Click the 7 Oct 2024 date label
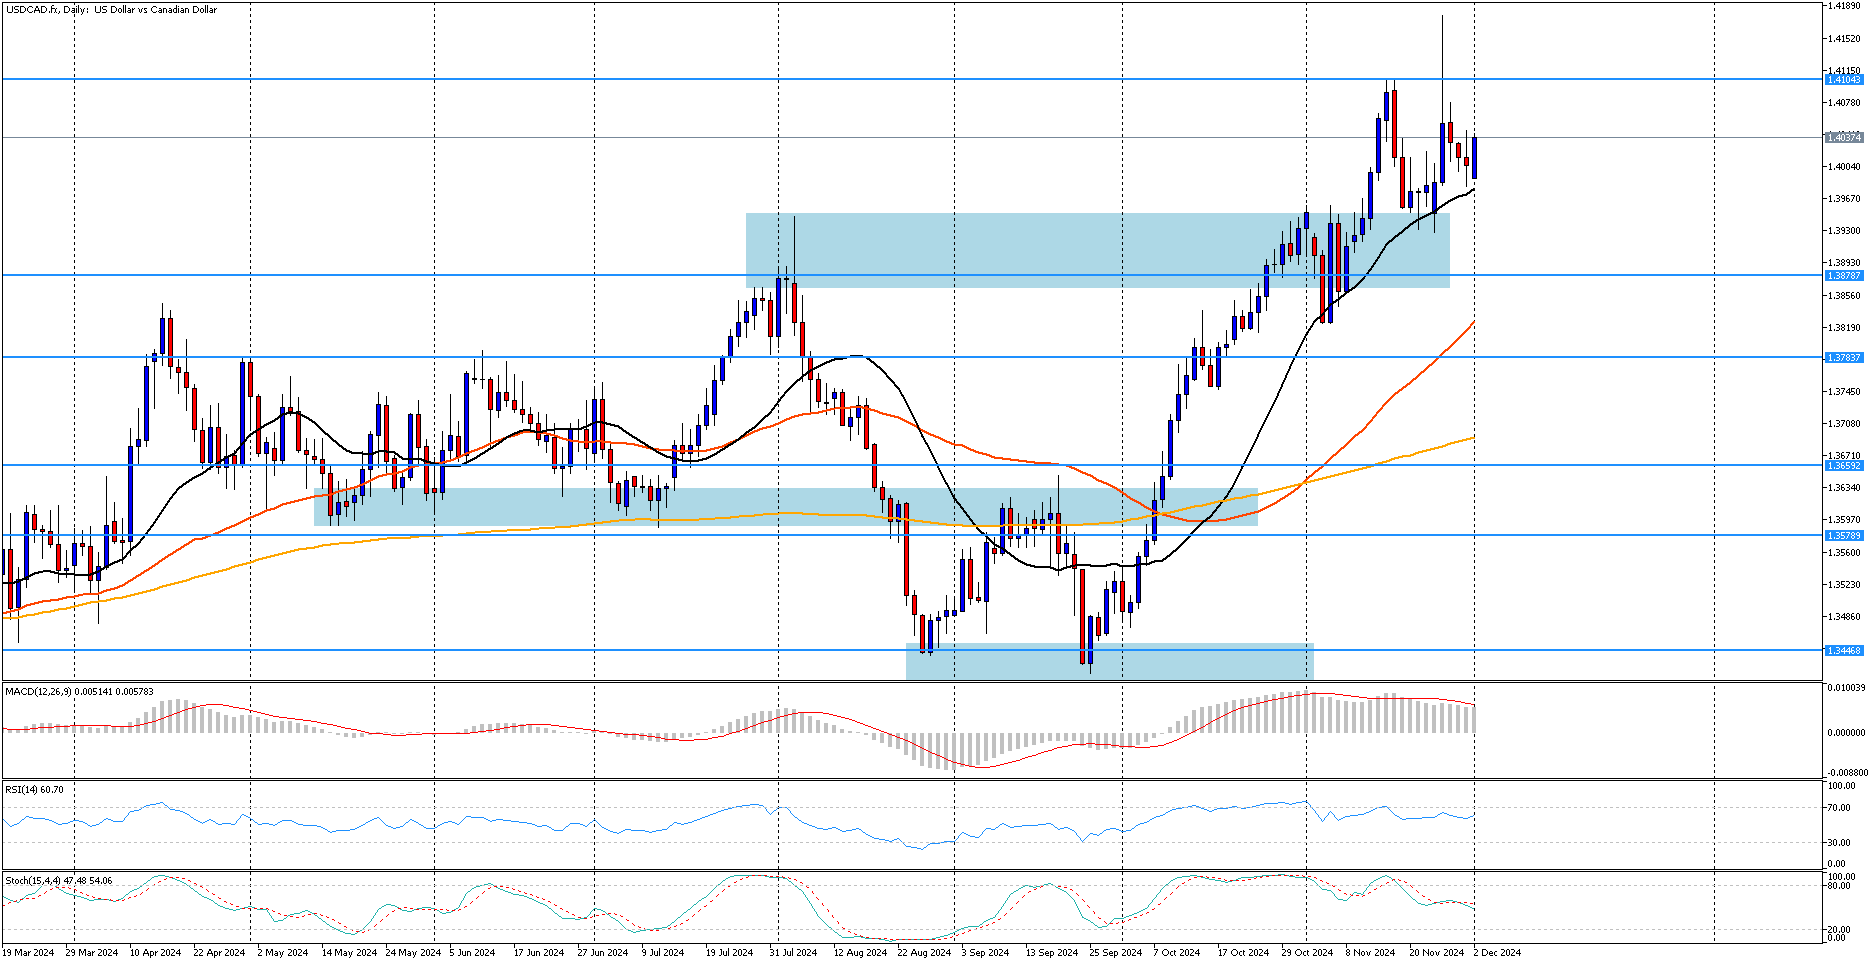Screen dimensions: 1875x964 tap(1177, 953)
